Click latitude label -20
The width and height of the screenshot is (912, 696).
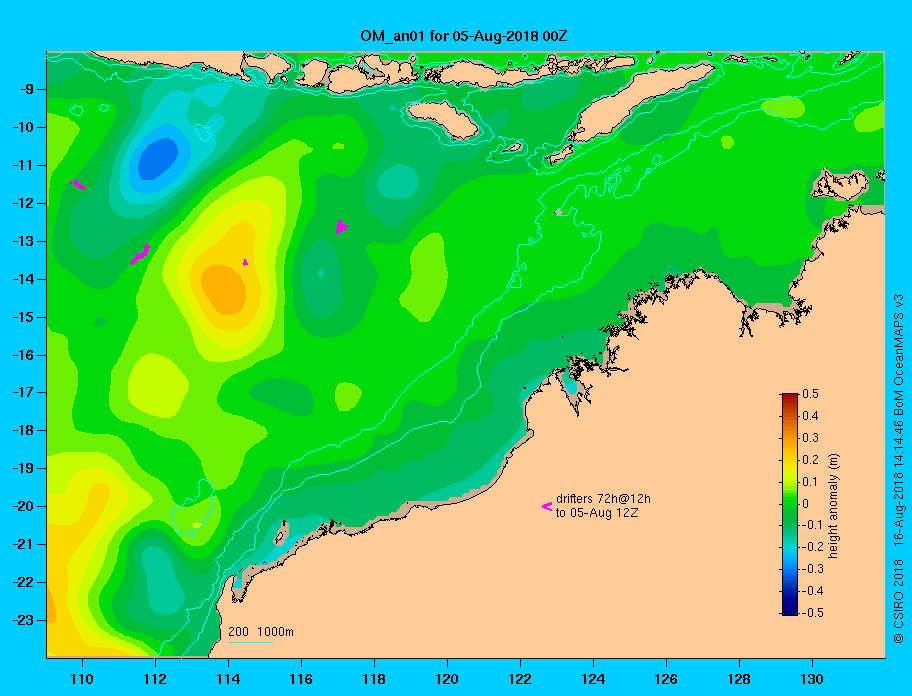pyautogui.click(x=24, y=506)
